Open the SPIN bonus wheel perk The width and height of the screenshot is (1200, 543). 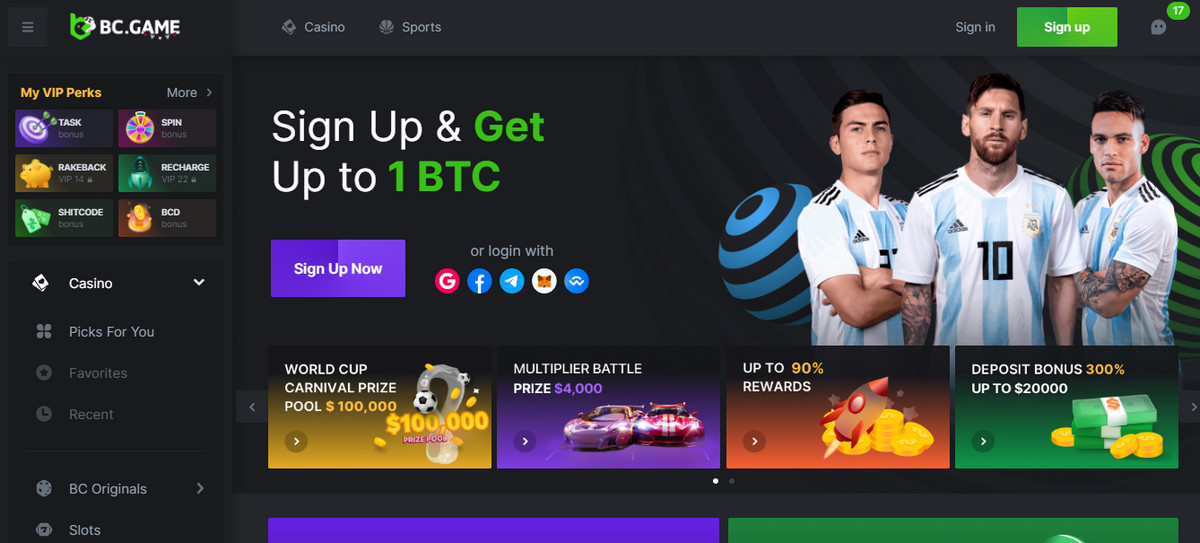click(x=167, y=128)
